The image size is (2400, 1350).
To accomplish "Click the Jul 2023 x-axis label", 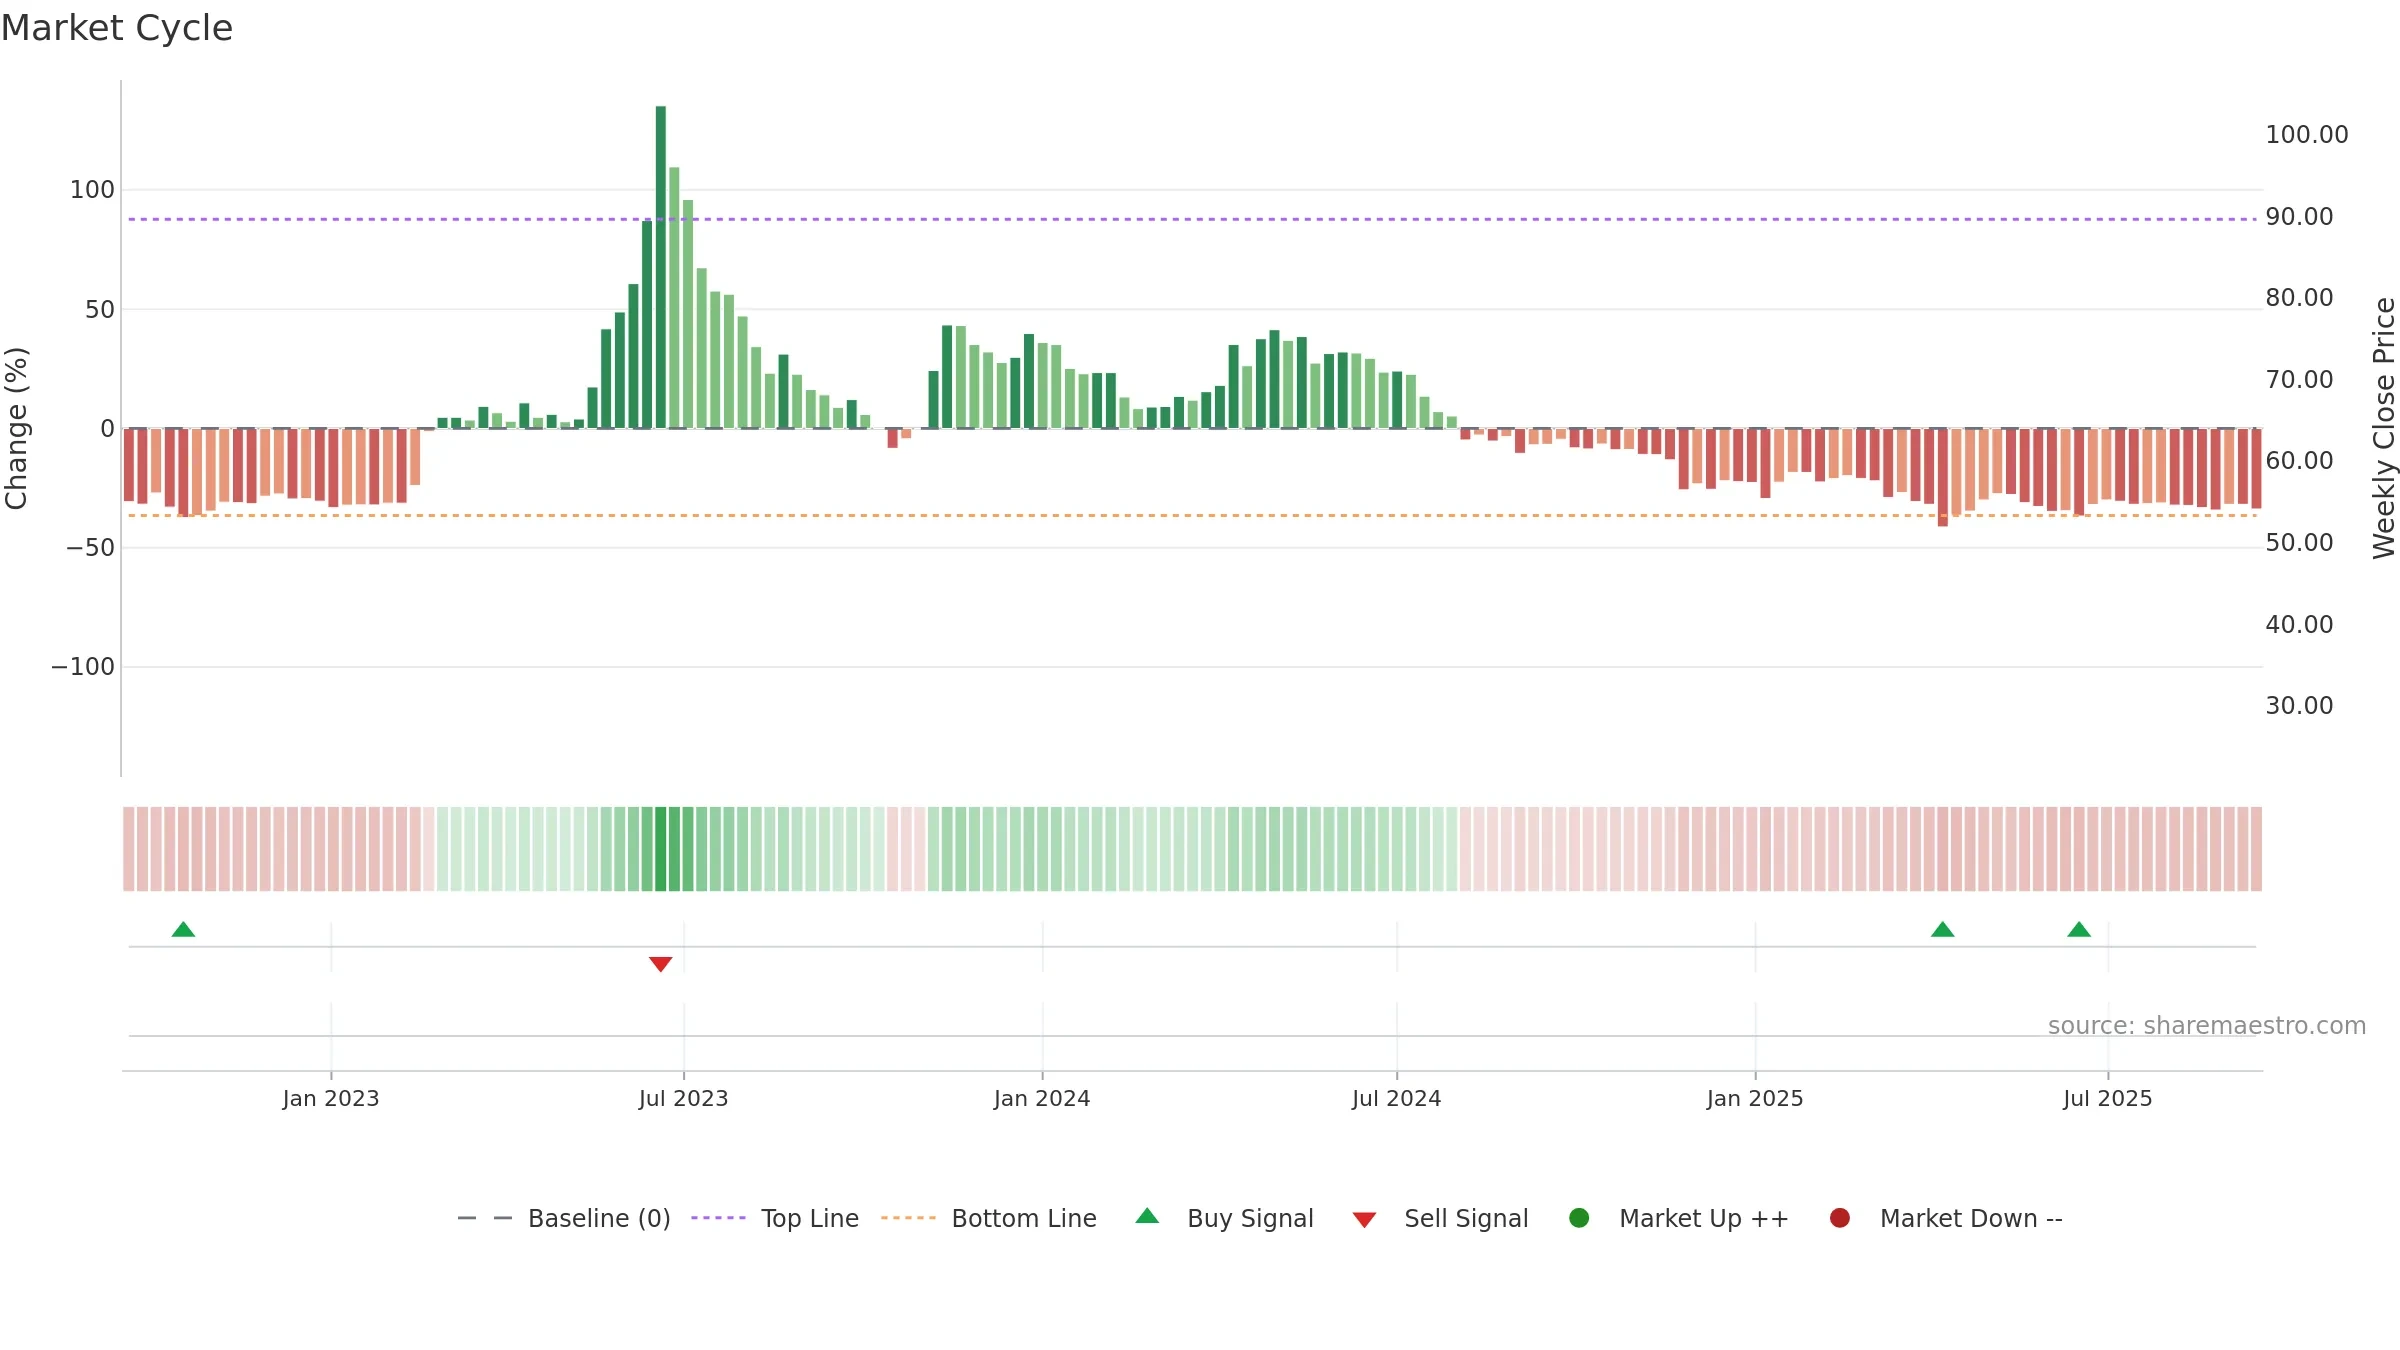I will point(684,1098).
